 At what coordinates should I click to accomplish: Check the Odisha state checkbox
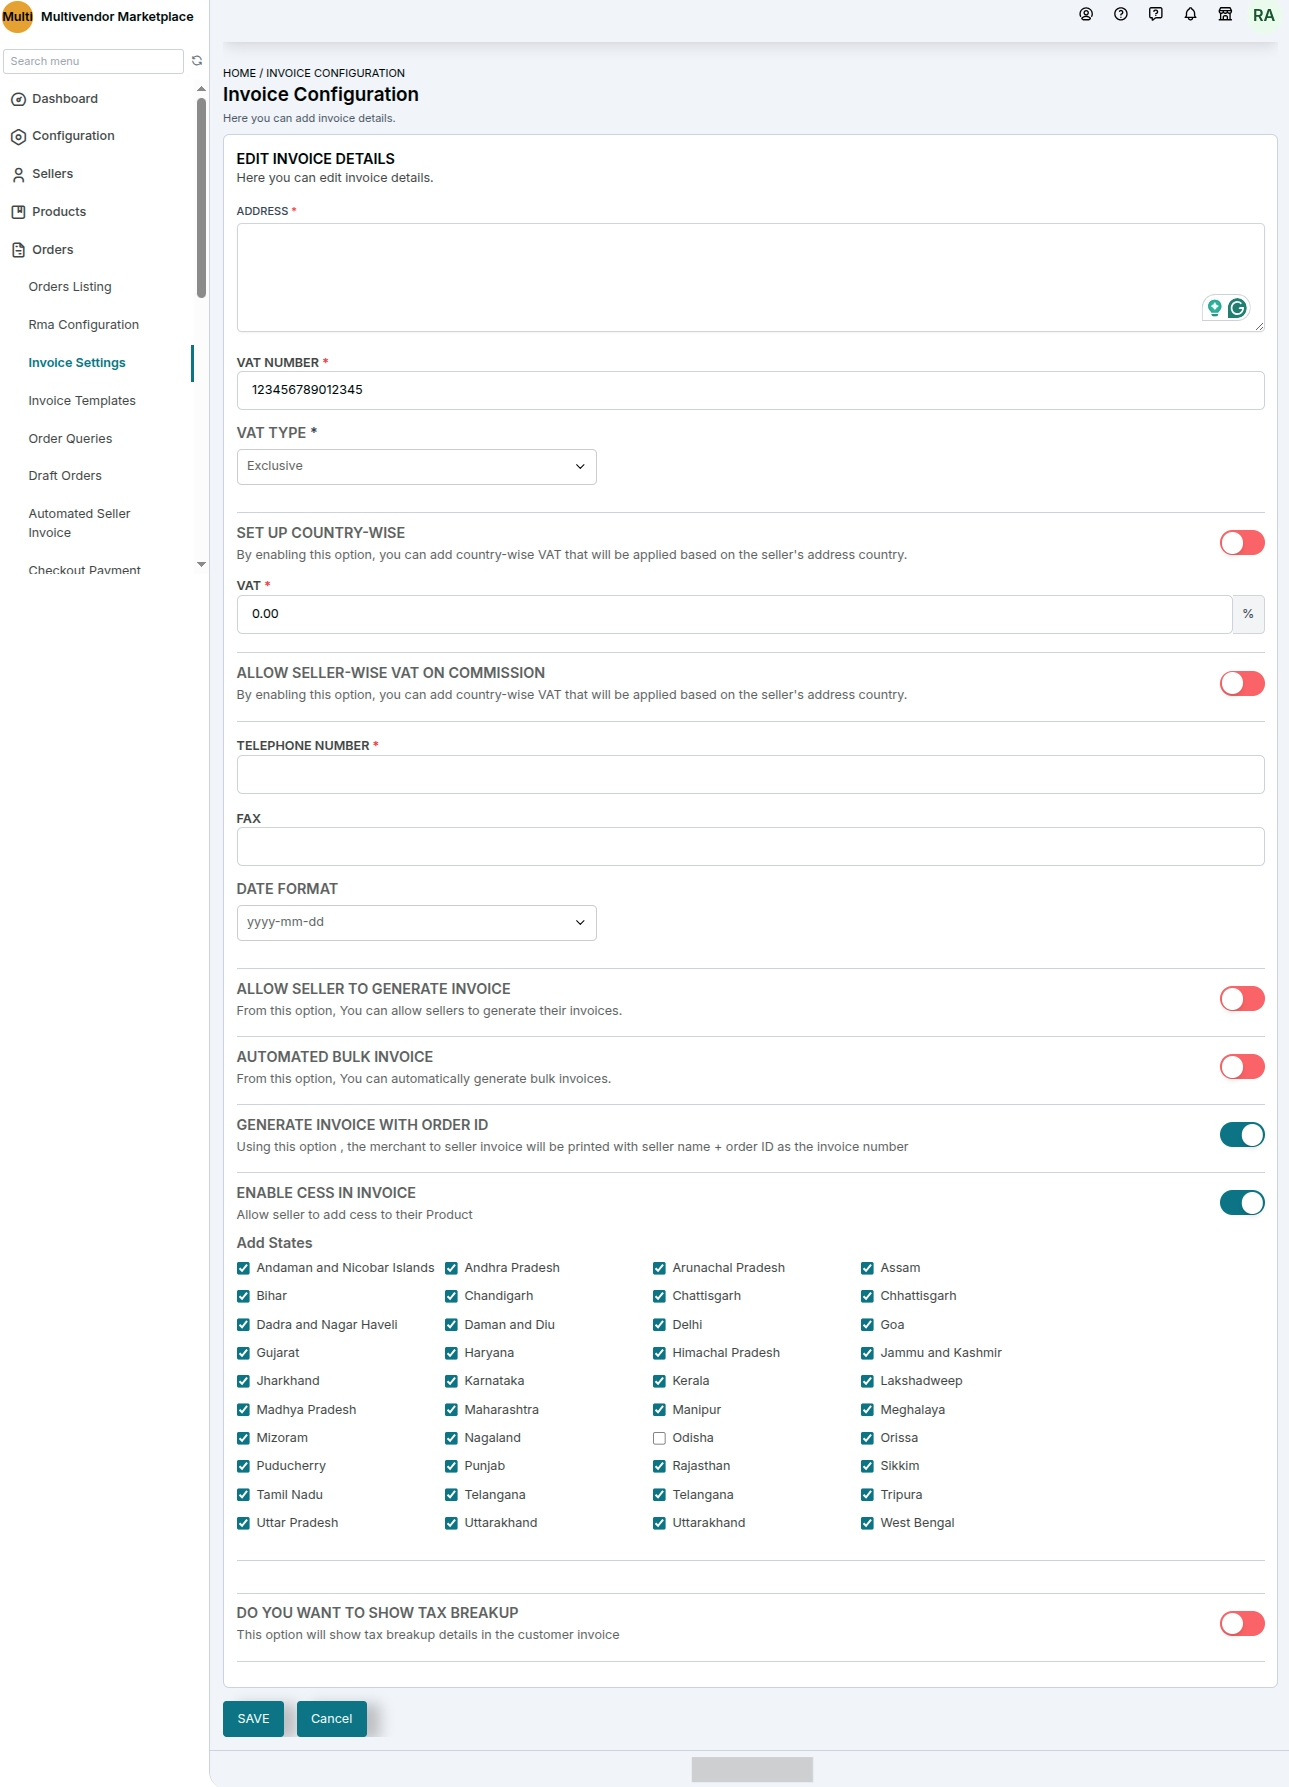click(x=659, y=1438)
